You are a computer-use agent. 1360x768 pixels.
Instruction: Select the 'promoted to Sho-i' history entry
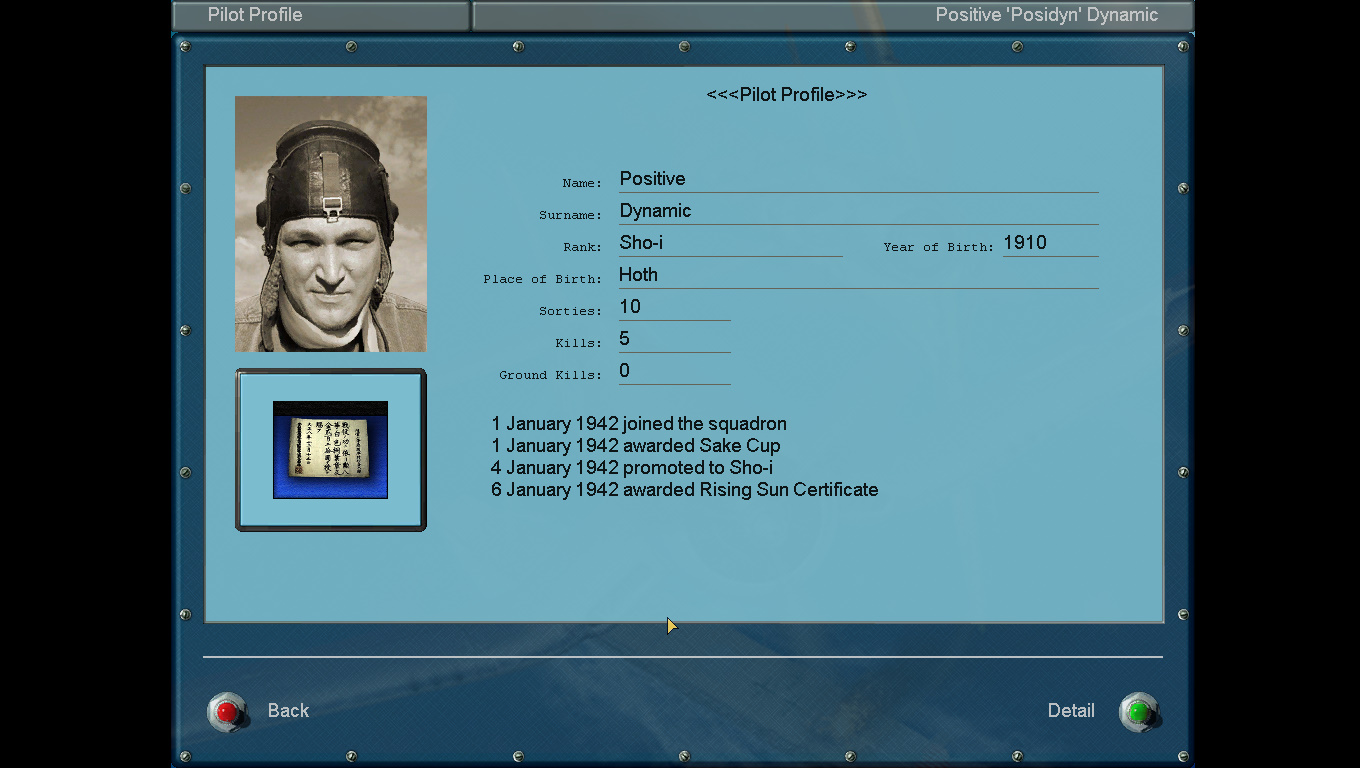pyautogui.click(x=632, y=468)
